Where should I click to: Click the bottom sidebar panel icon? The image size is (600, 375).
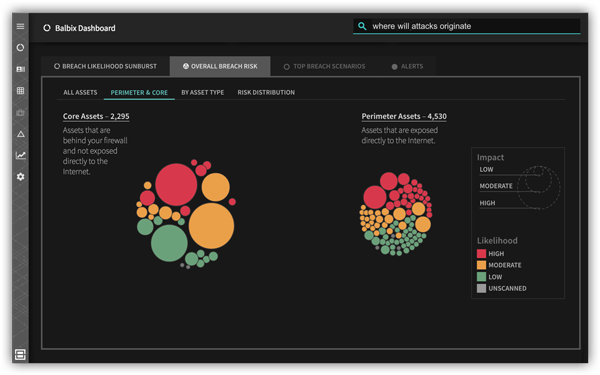pos(20,354)
